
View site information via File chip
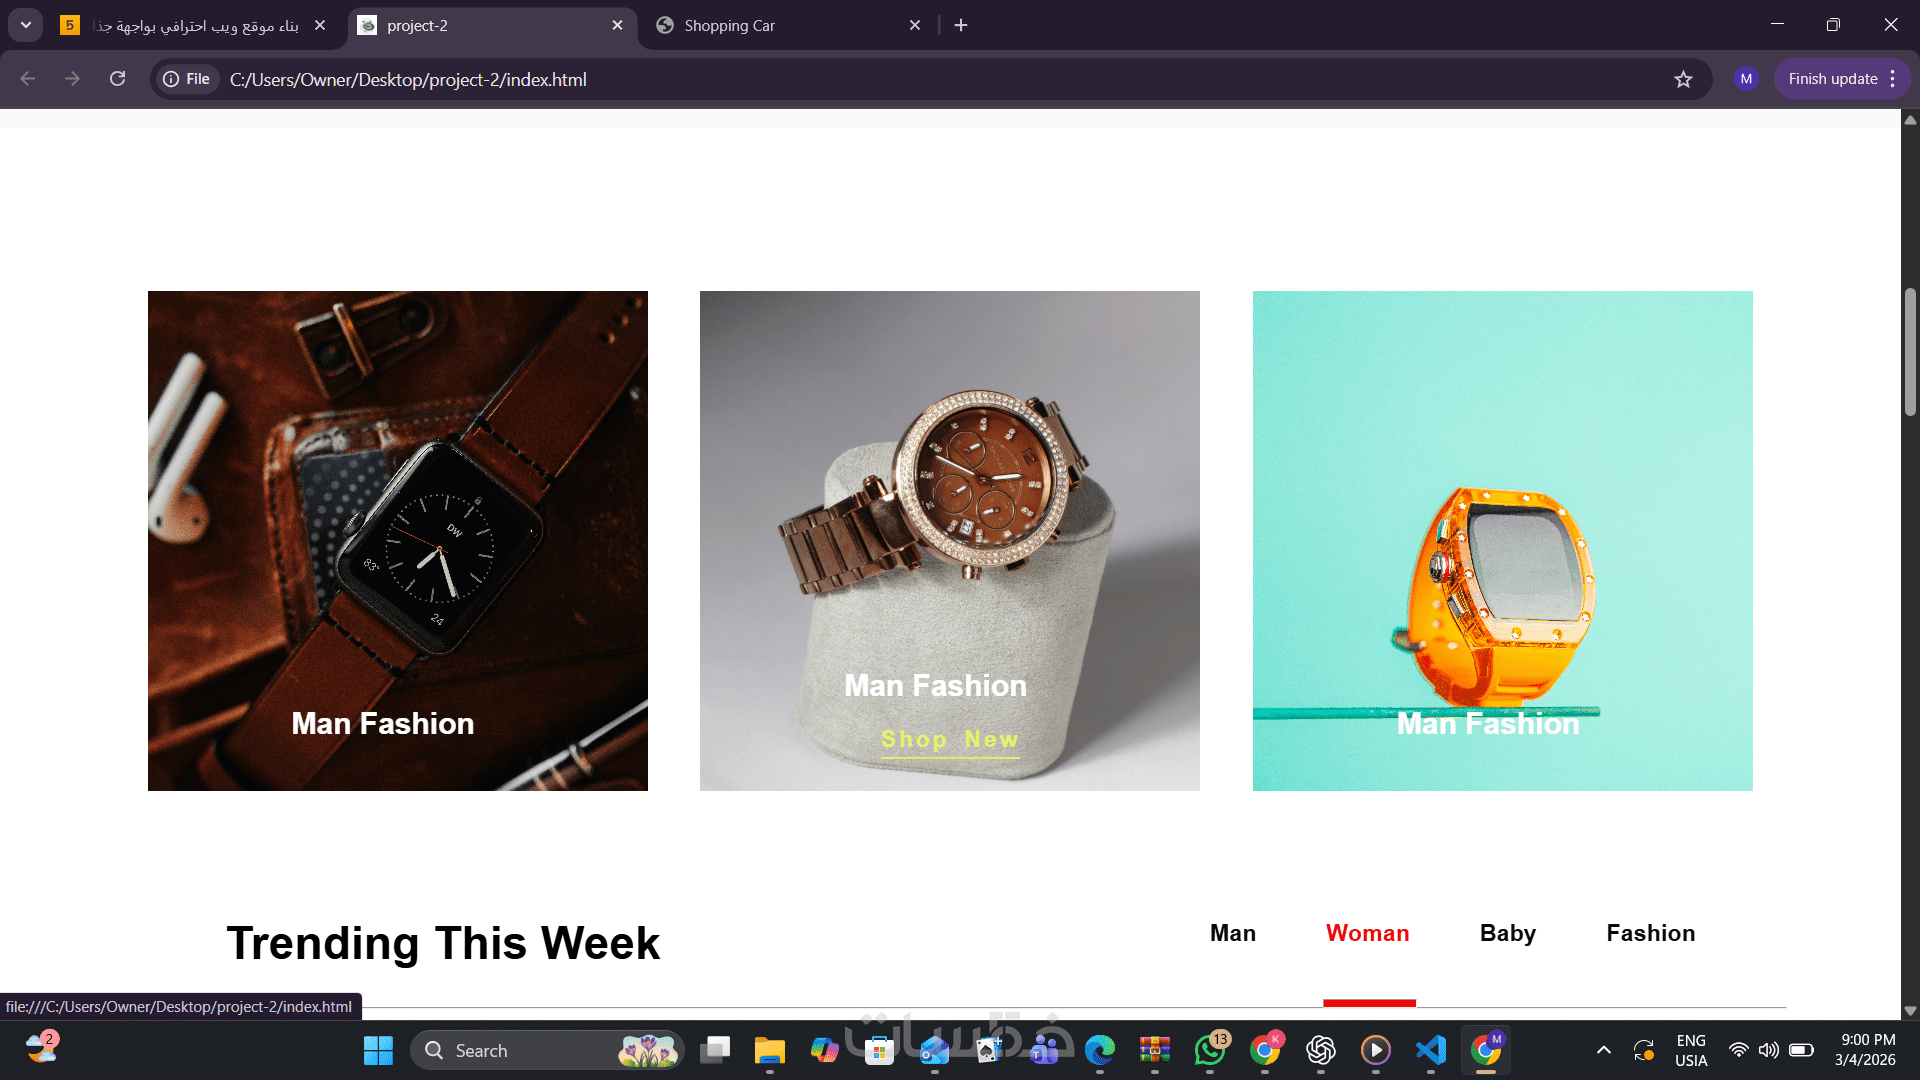point(188,79)
